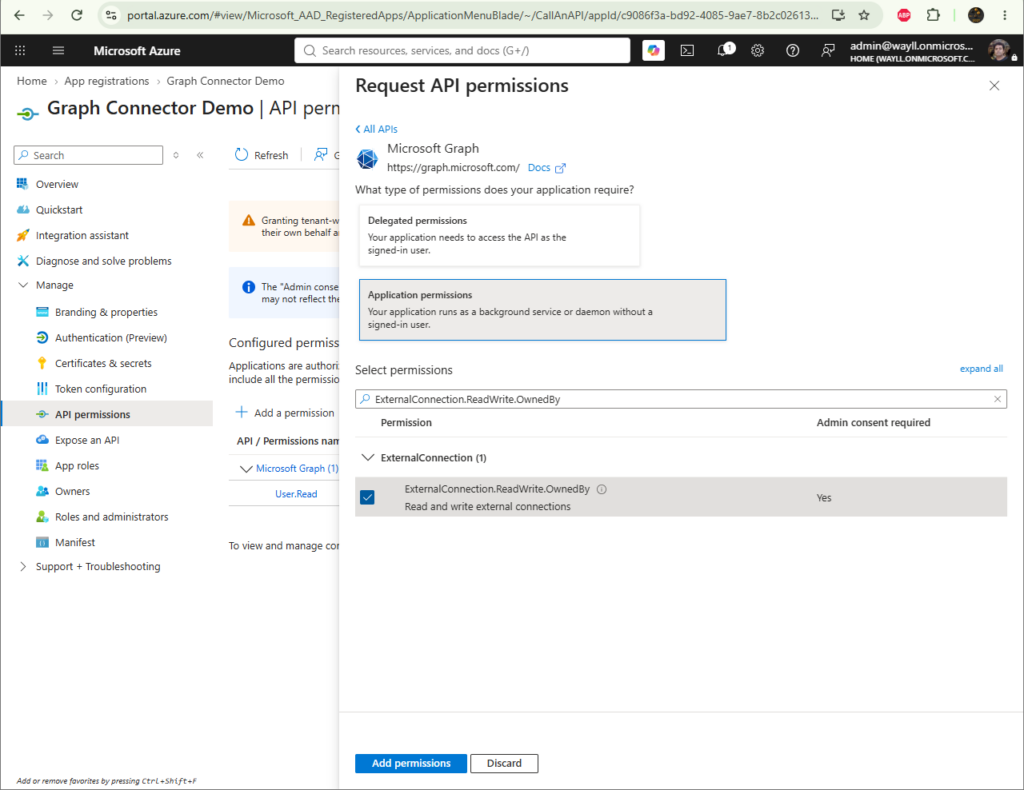This screenshot has width=1024, height=790.
Task: Collapse the left menu with double chevron
Action: (200, 155)
